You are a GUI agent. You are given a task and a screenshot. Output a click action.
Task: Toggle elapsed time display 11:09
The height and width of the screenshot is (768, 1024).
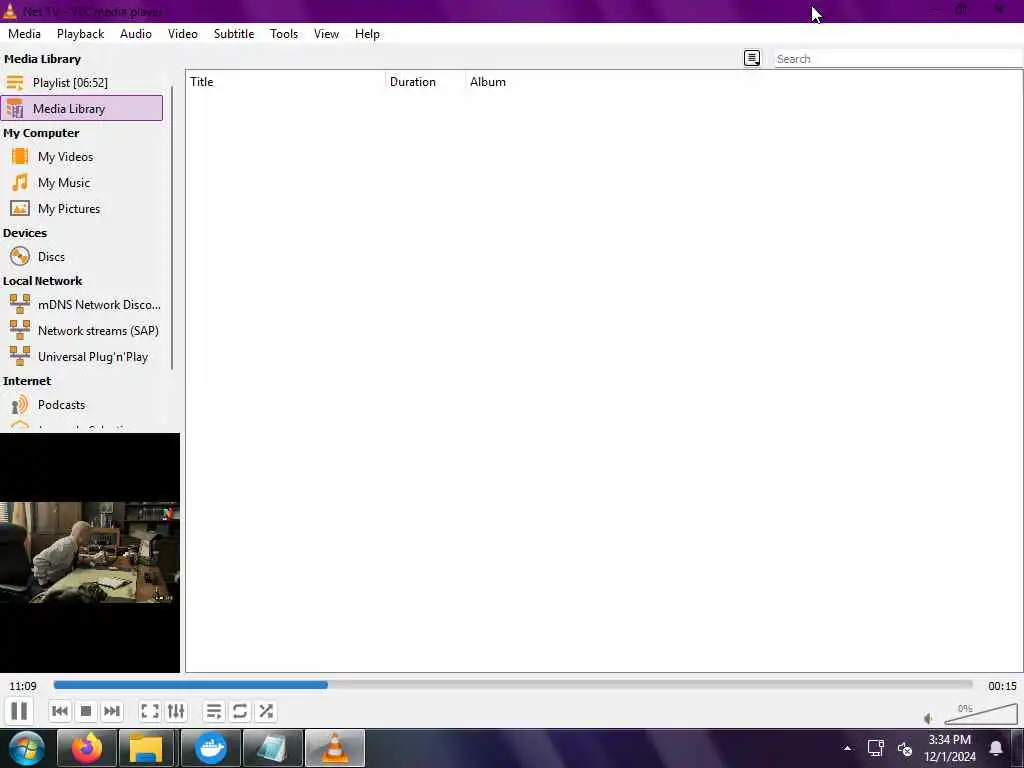[23, 686]
